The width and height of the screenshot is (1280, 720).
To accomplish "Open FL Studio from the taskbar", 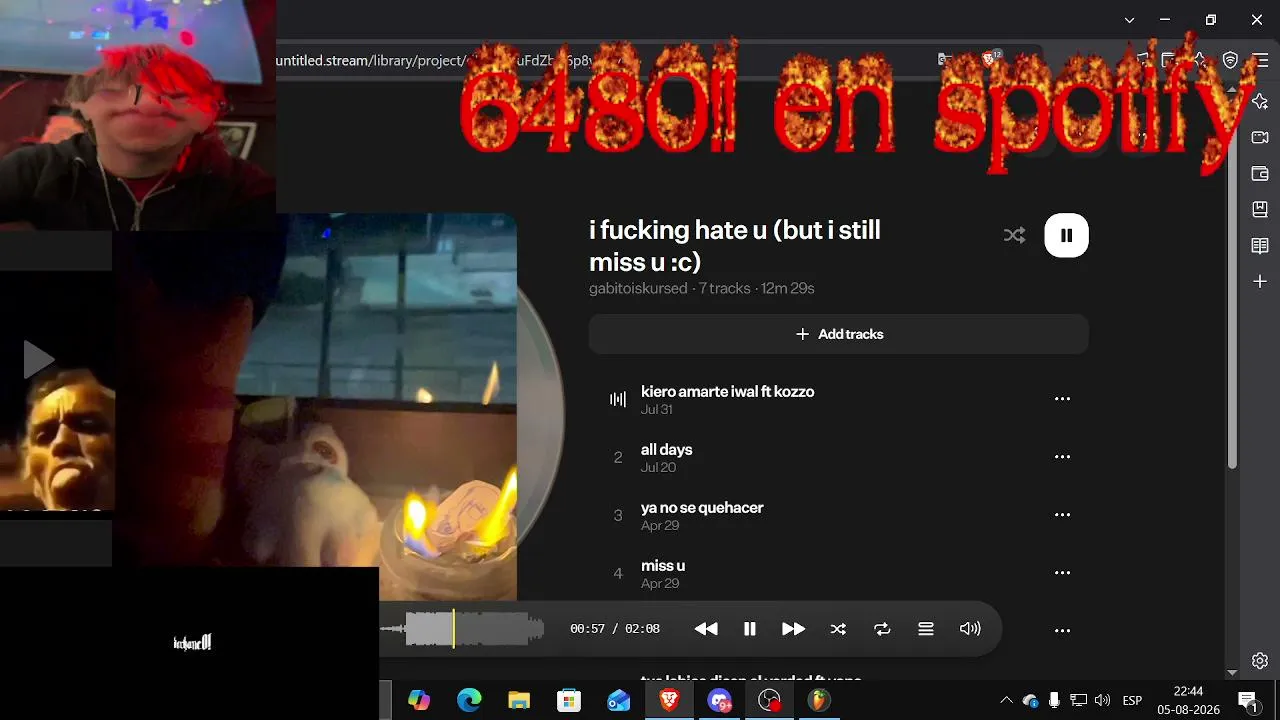I will (x=819, y=701).
